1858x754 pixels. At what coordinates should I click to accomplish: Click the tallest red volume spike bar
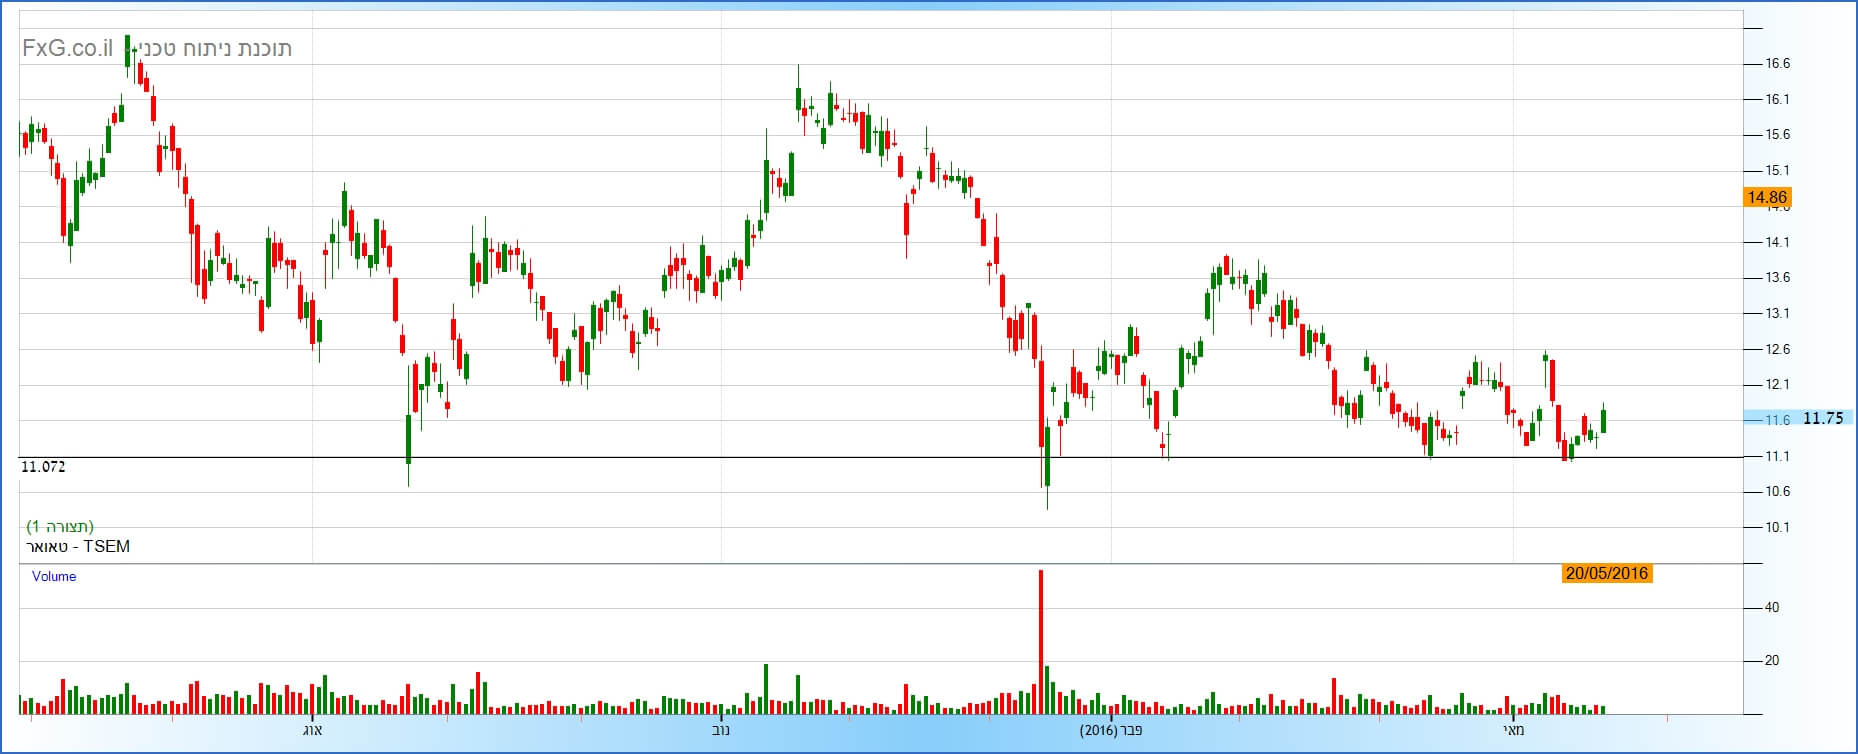[1041, 642]
